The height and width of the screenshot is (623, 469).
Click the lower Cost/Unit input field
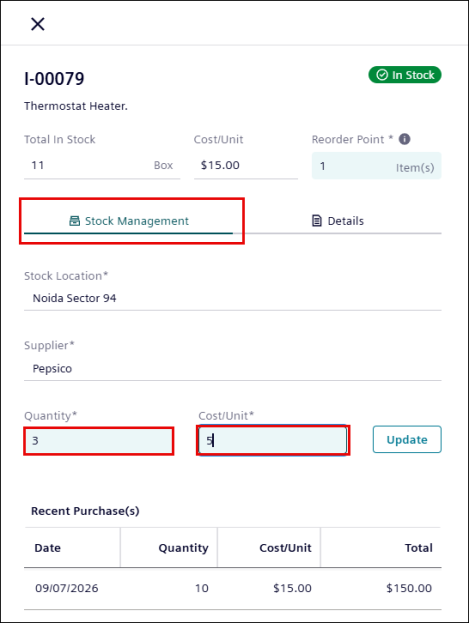tap(273, 440)
